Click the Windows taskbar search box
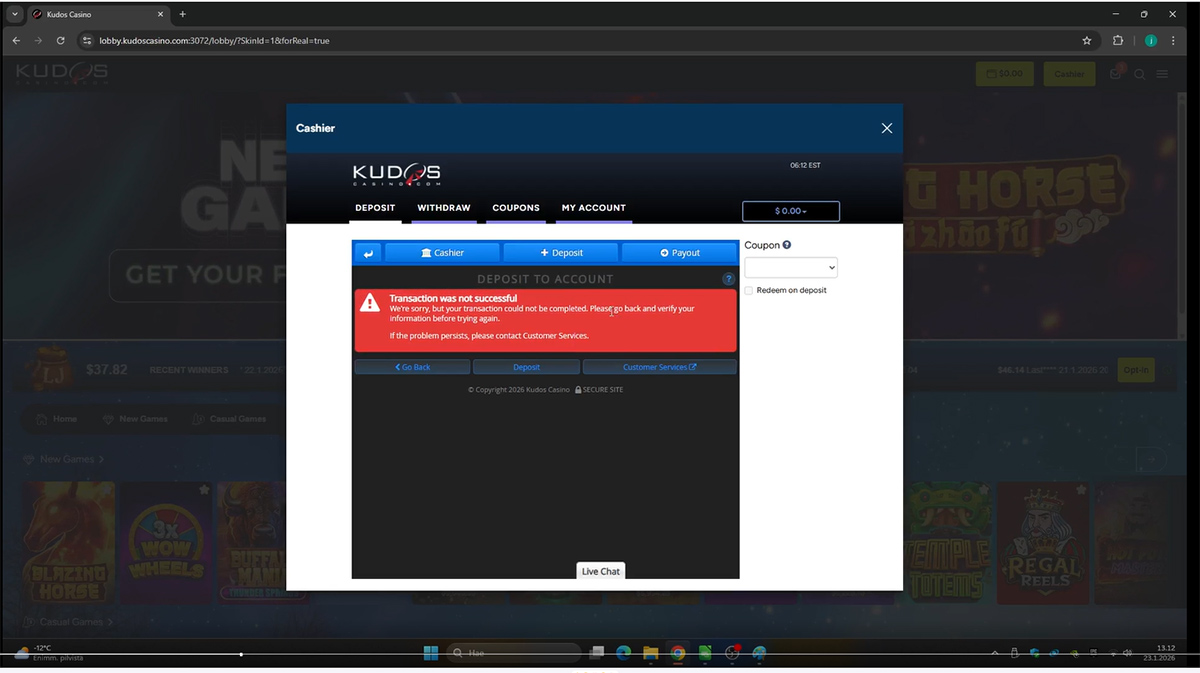 [x=514, y=653]
